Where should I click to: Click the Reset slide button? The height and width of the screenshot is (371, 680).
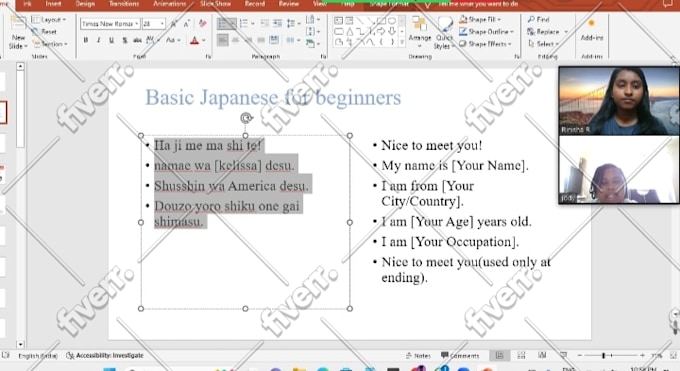tap(44, 32)
